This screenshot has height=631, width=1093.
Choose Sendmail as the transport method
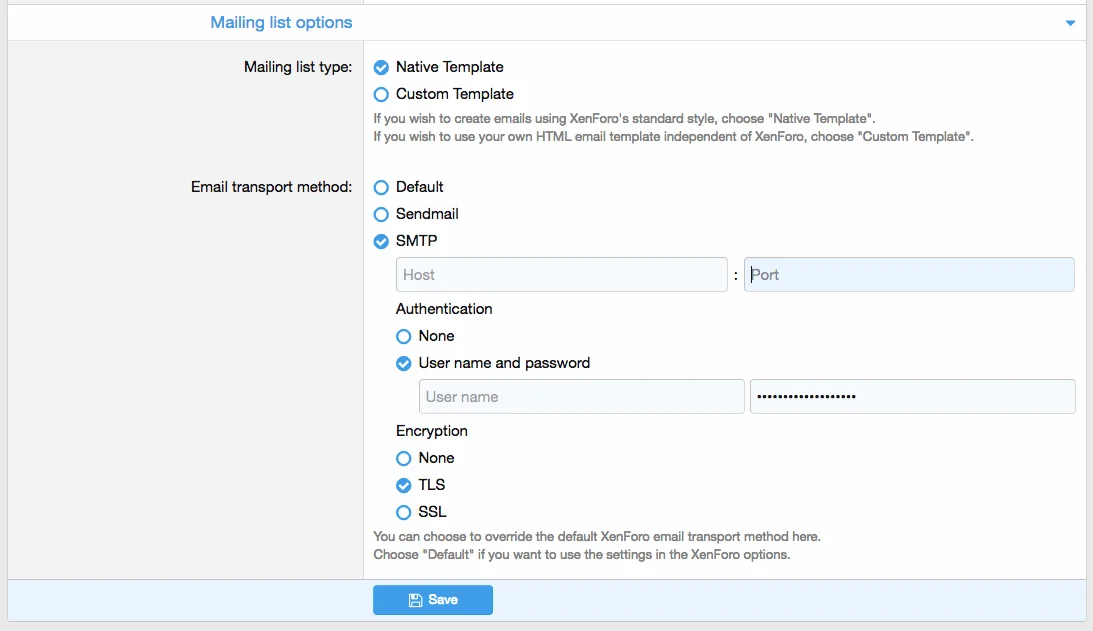pyautogui.click(x=381, y=215)
